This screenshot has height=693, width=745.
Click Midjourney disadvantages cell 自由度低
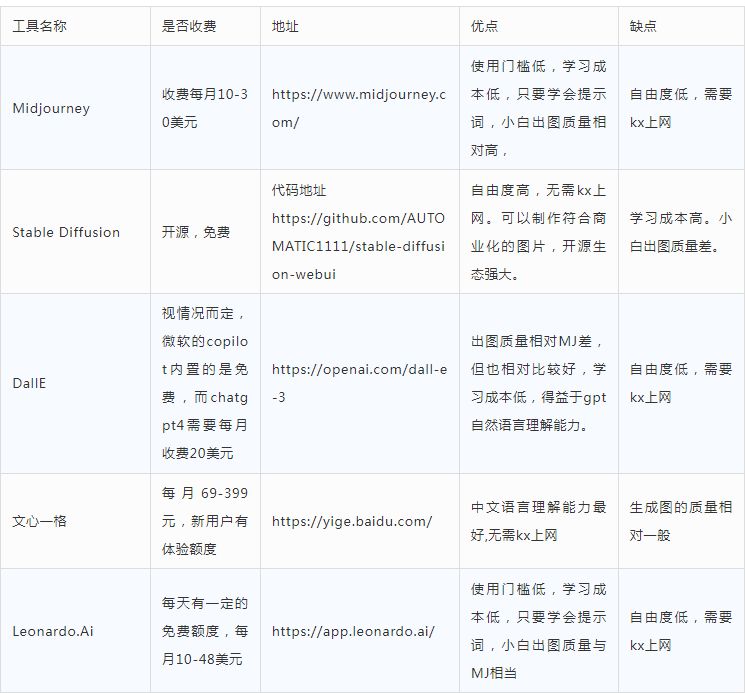[681, 108]
